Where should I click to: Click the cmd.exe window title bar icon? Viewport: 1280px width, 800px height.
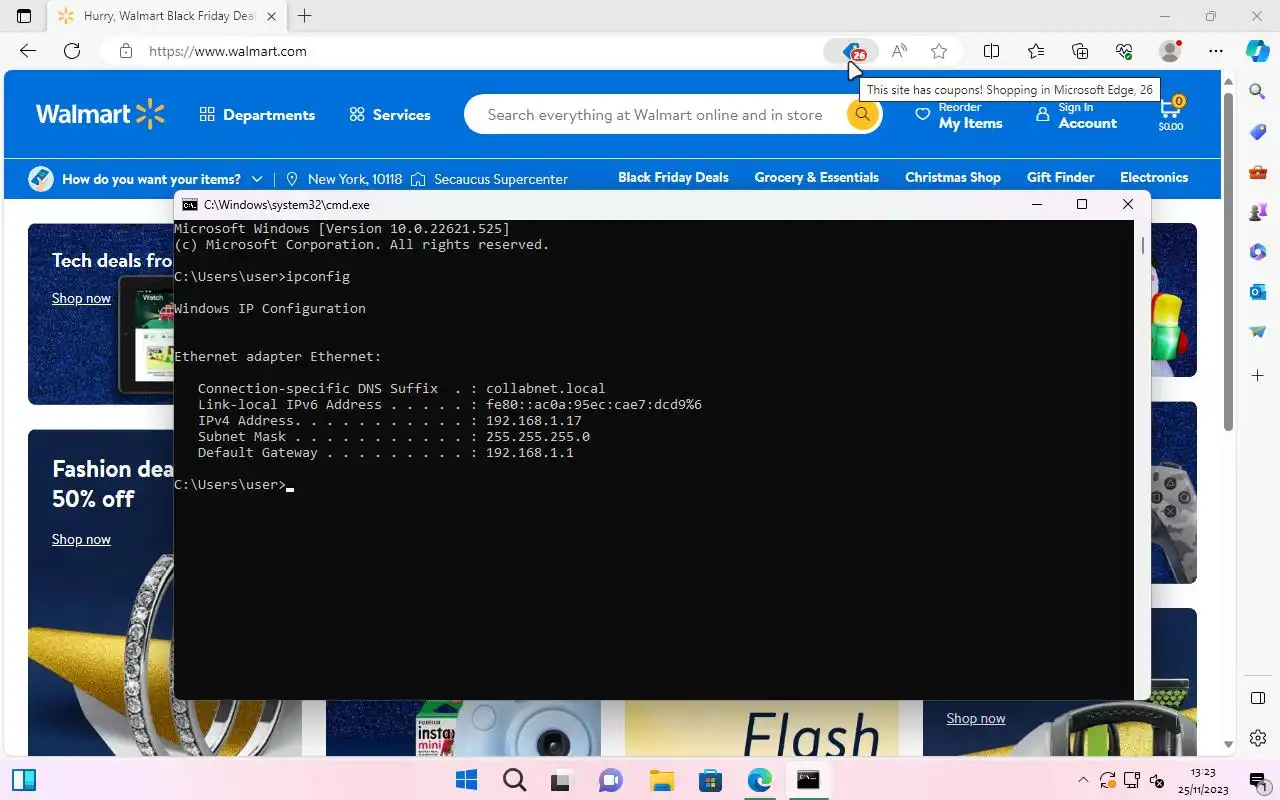[x=190, y=204]
